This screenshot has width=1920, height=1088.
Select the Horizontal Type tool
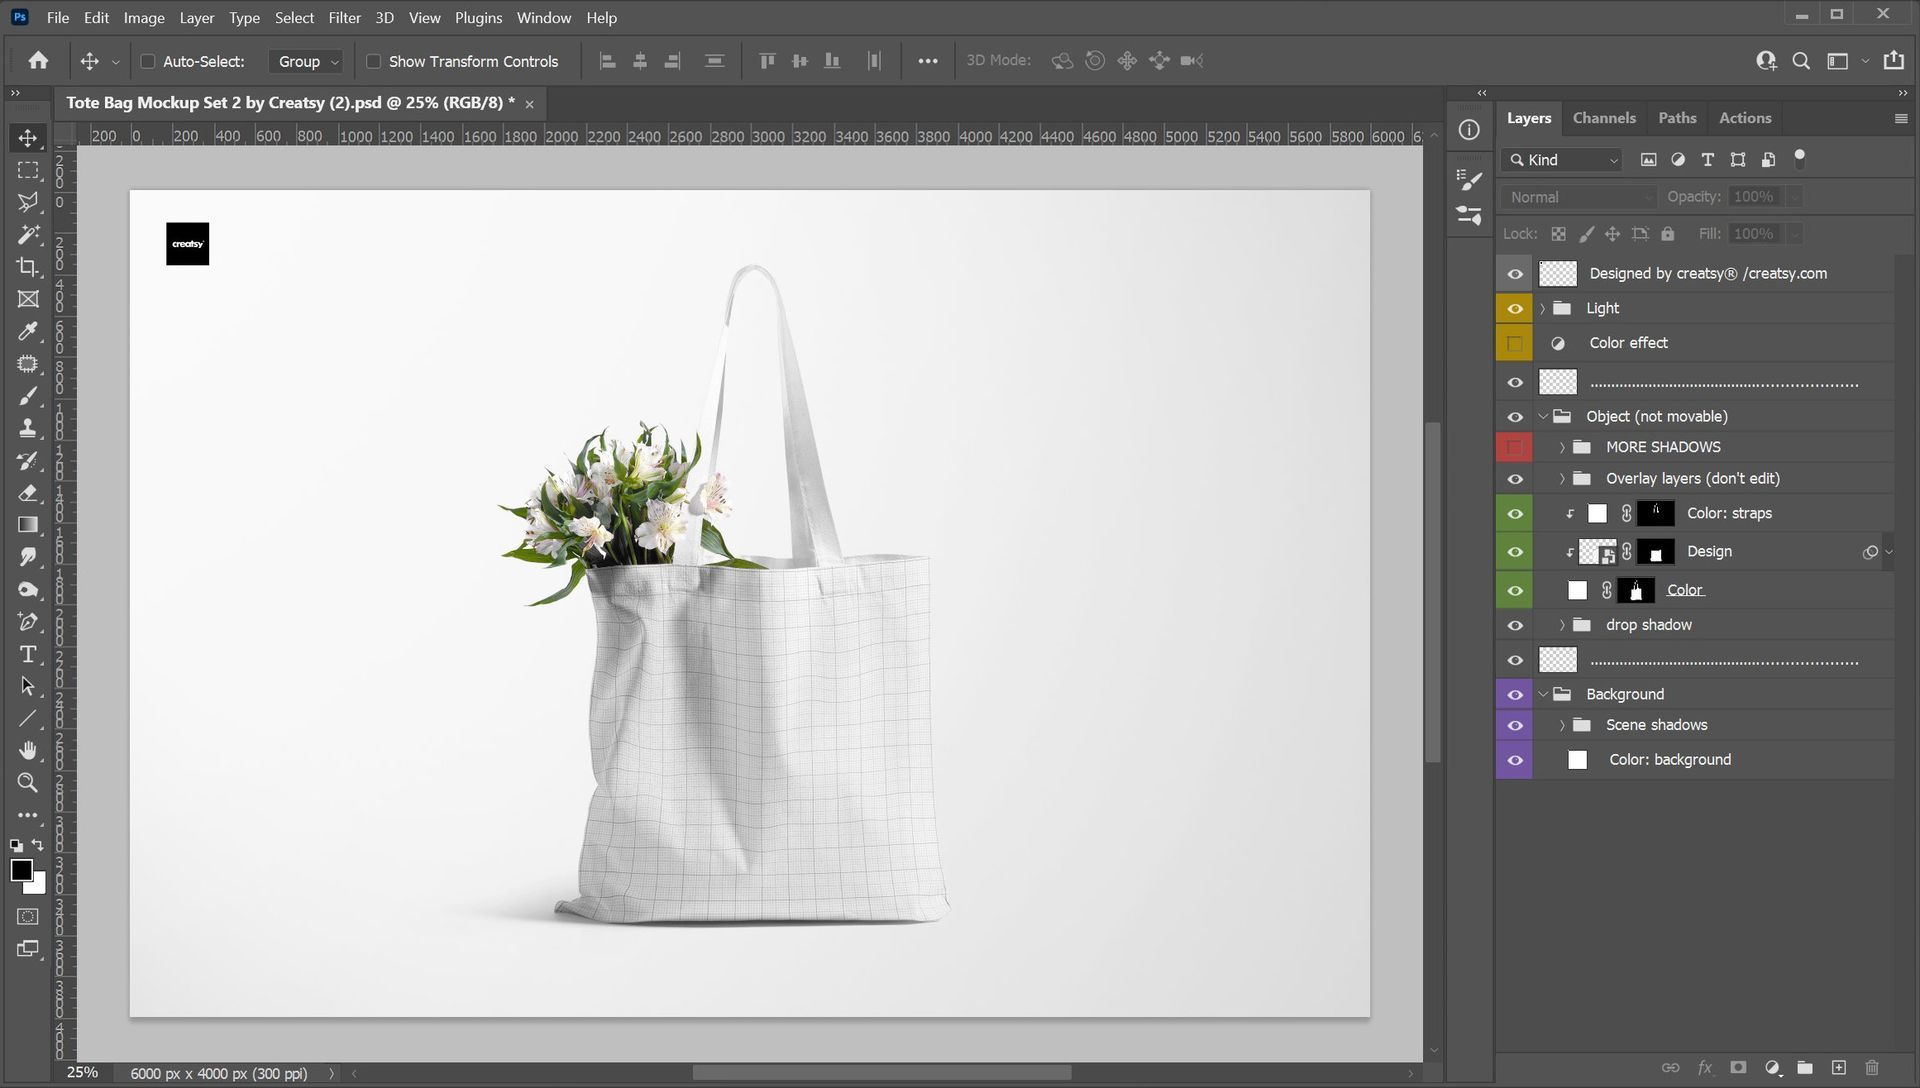(28, 654)
